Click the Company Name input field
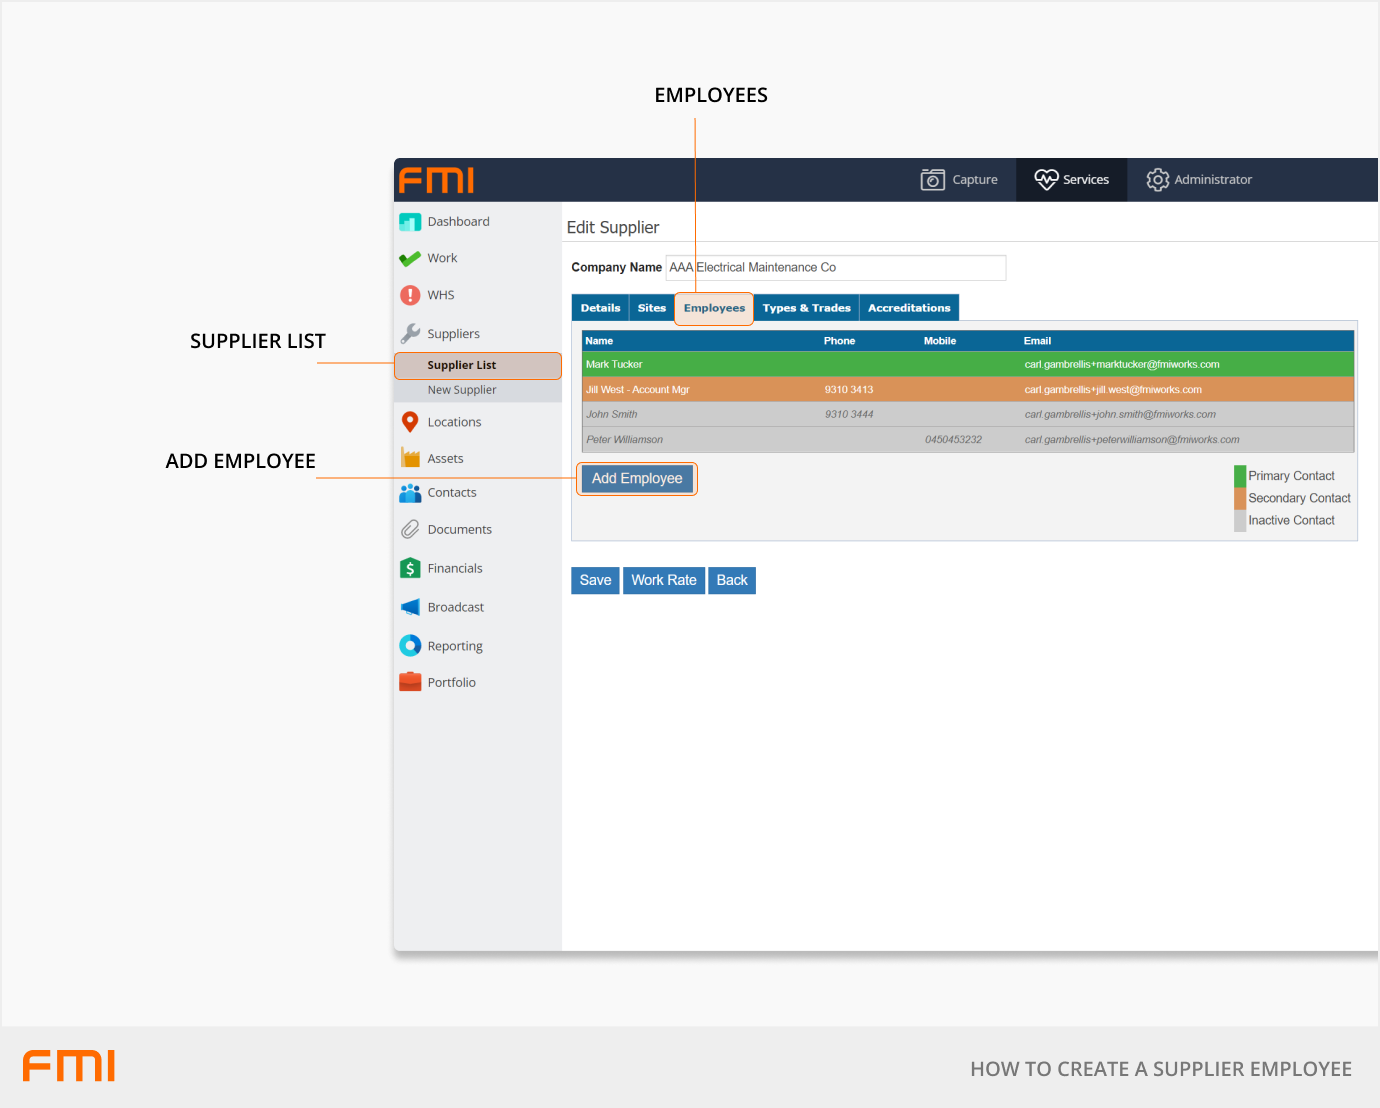The width and height of the screenshot is (1380, 1108). point(836,268)
